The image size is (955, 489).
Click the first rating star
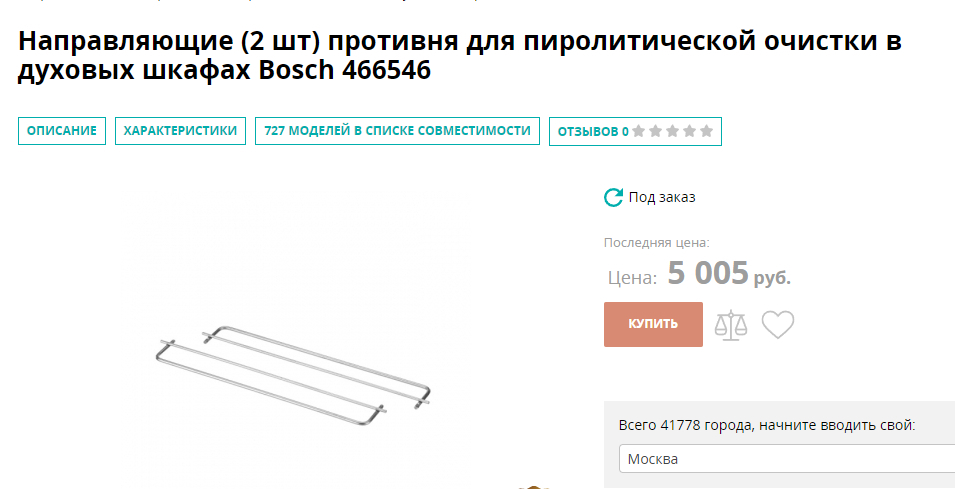pyautogui.click(x=638, y=131)
